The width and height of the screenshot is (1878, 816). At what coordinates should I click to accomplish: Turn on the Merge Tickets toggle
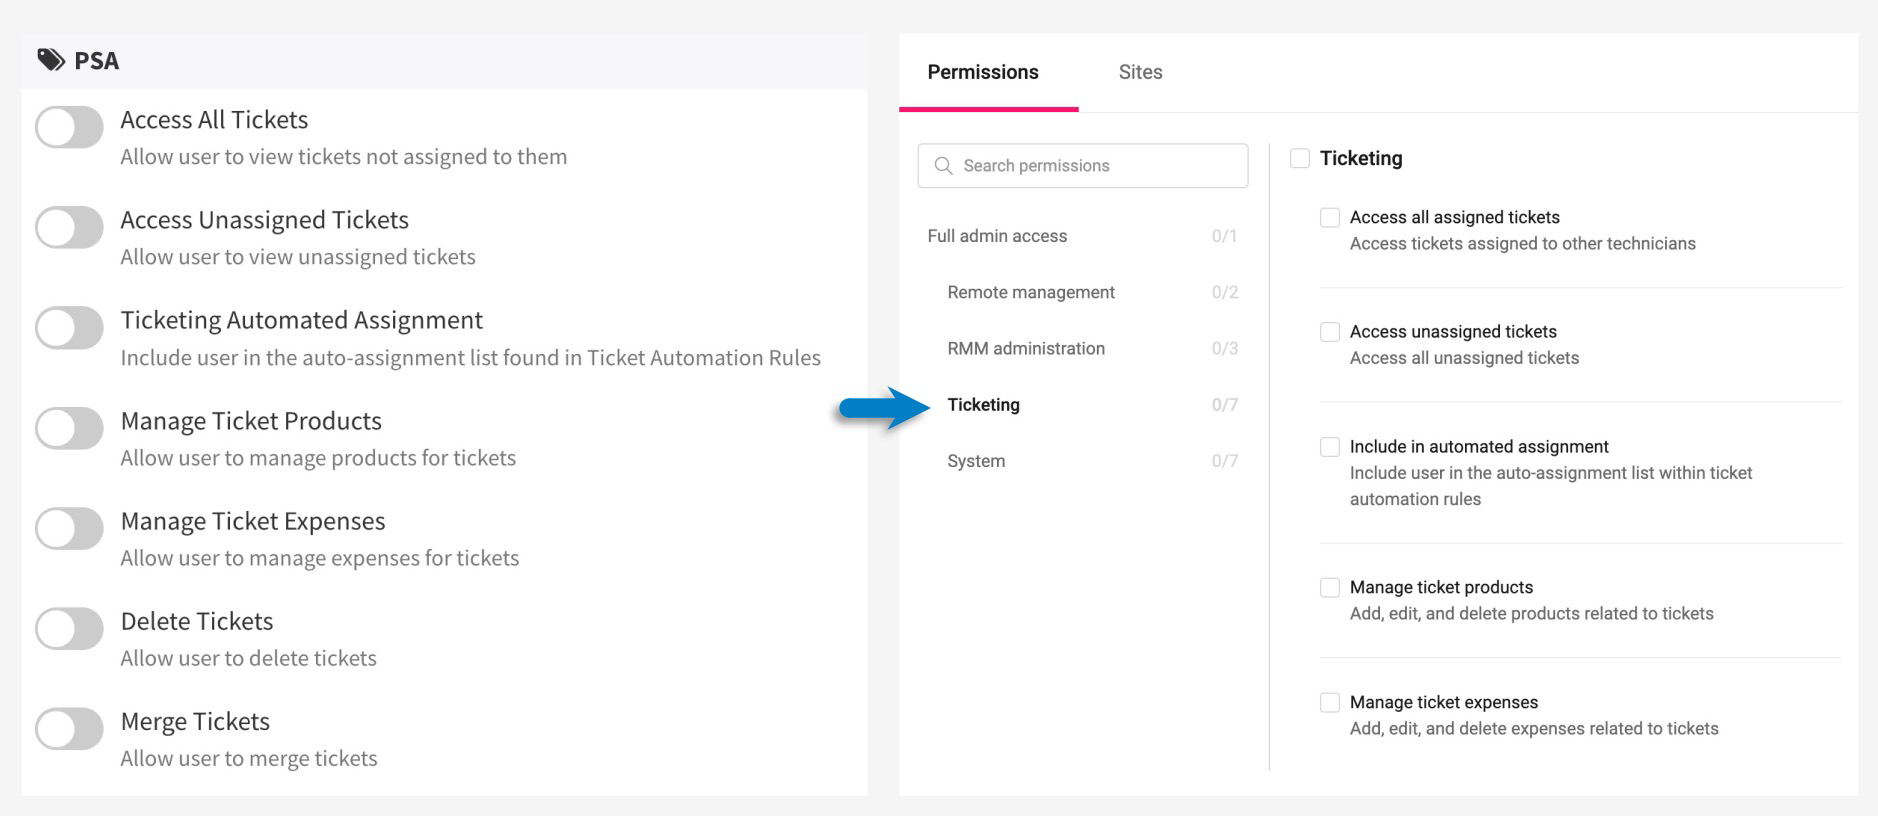(69, 729)
